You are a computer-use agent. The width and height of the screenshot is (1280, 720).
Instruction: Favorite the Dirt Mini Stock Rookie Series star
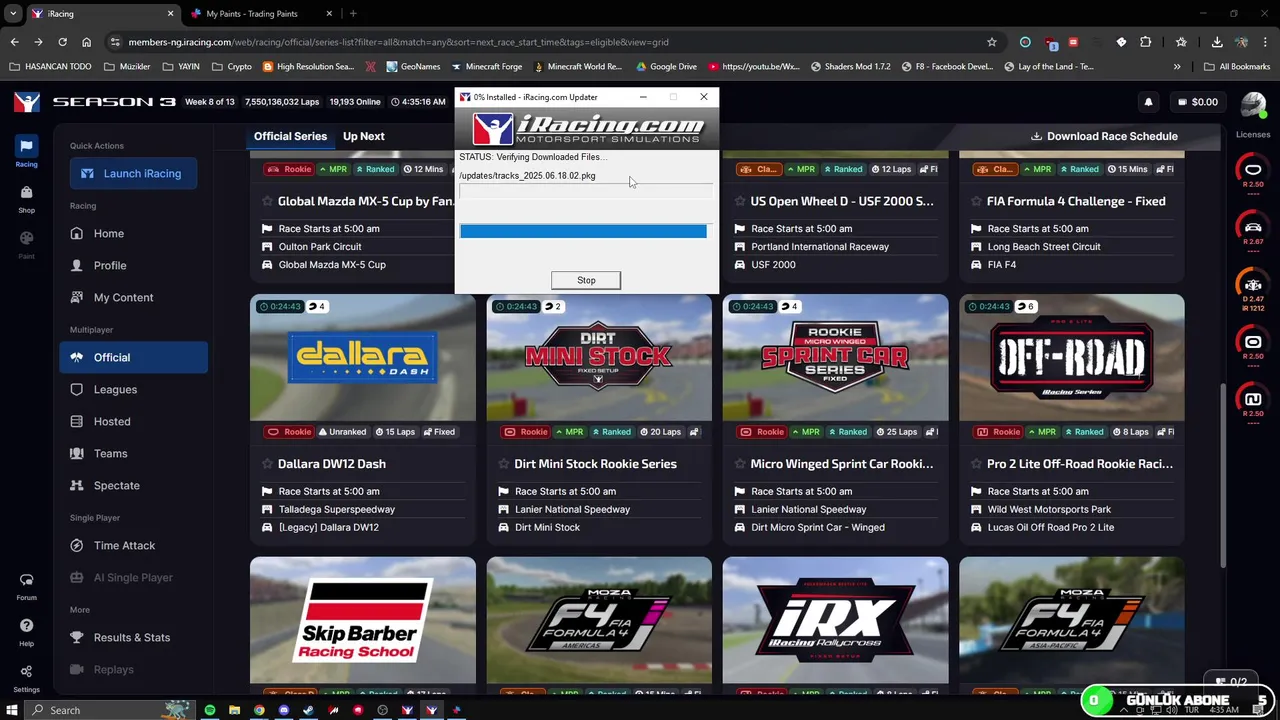click(x=503, y=464)
